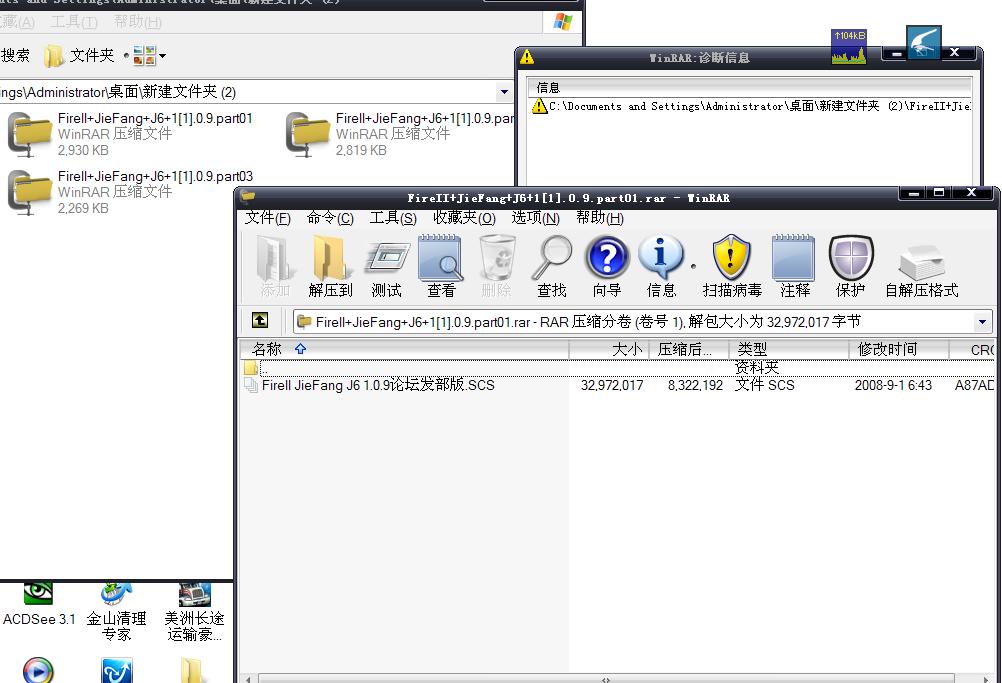Open the Comment (注释) tool
Screen dimensions: 1002x683
pyautogui.click(x=794, y=266)
